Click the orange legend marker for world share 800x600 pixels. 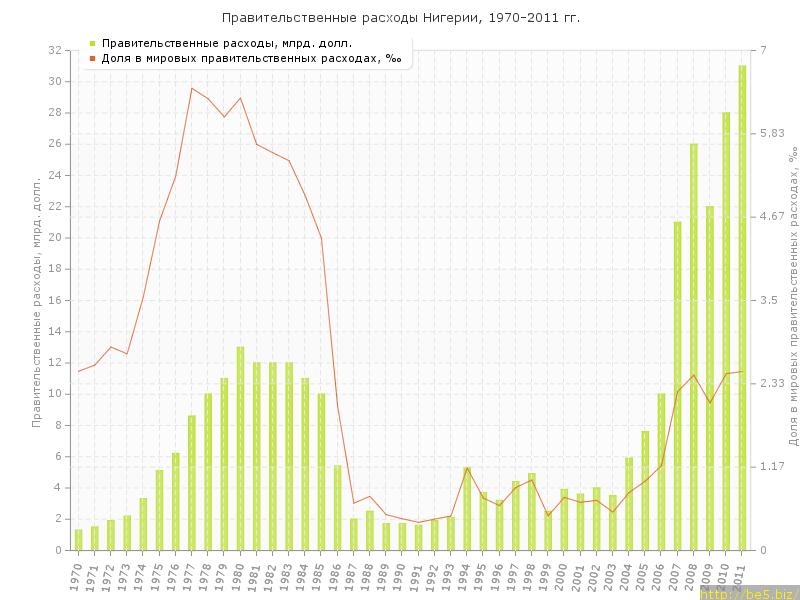[x=92, y=58]
